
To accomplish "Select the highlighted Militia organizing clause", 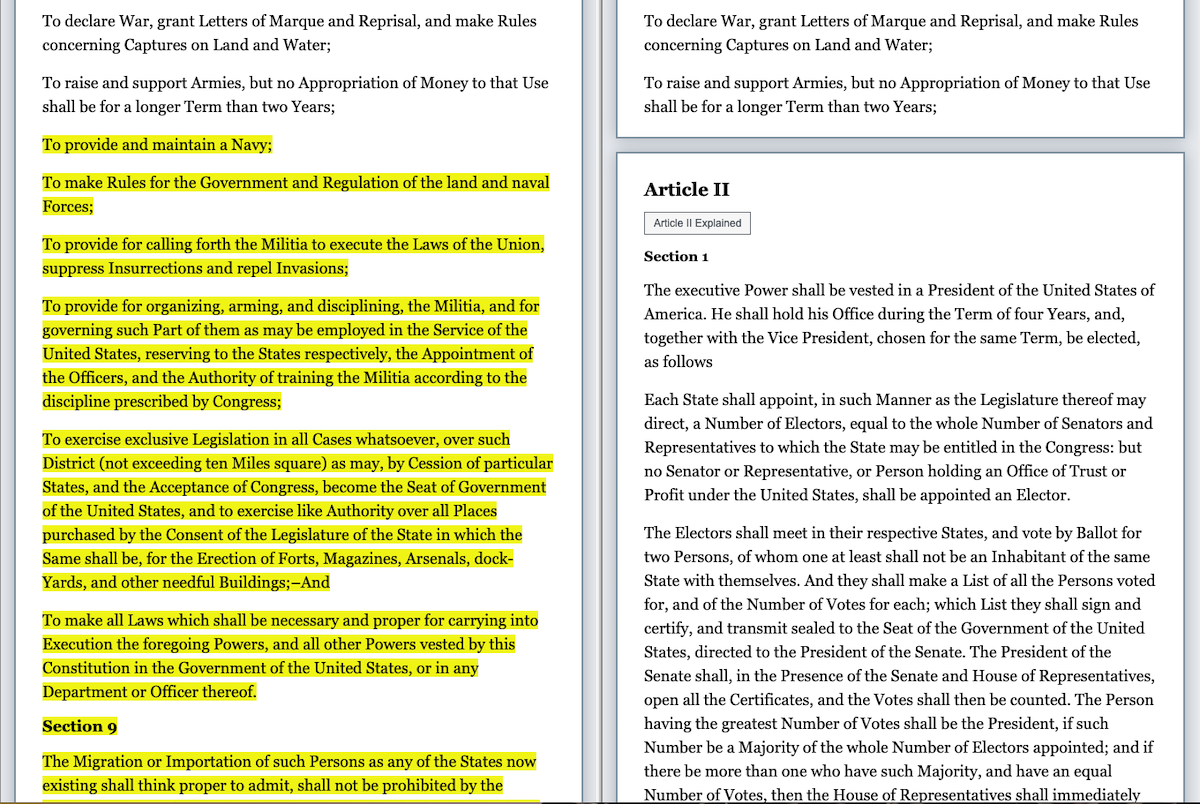I will coord(290,353).
